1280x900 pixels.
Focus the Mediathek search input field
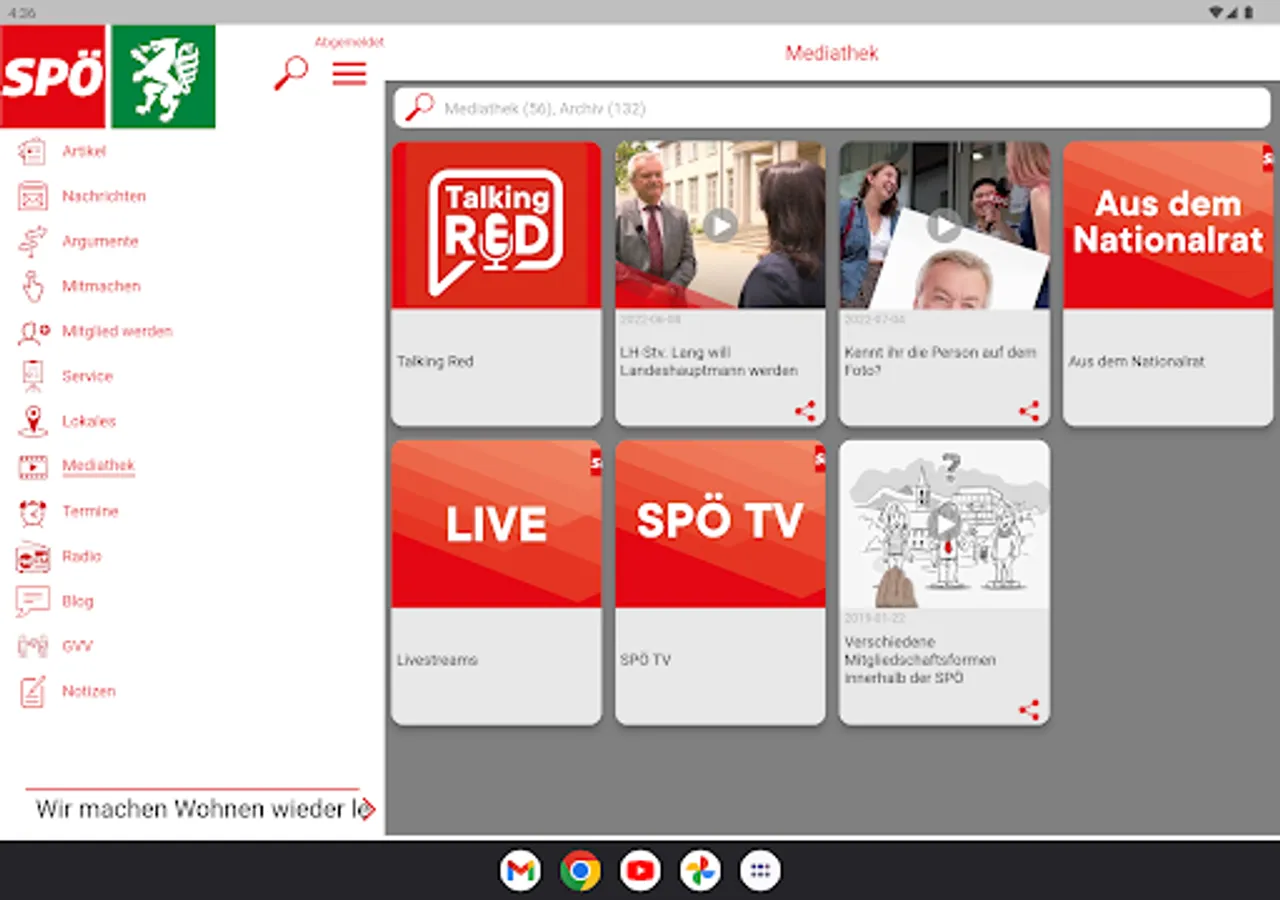point(834,108)
